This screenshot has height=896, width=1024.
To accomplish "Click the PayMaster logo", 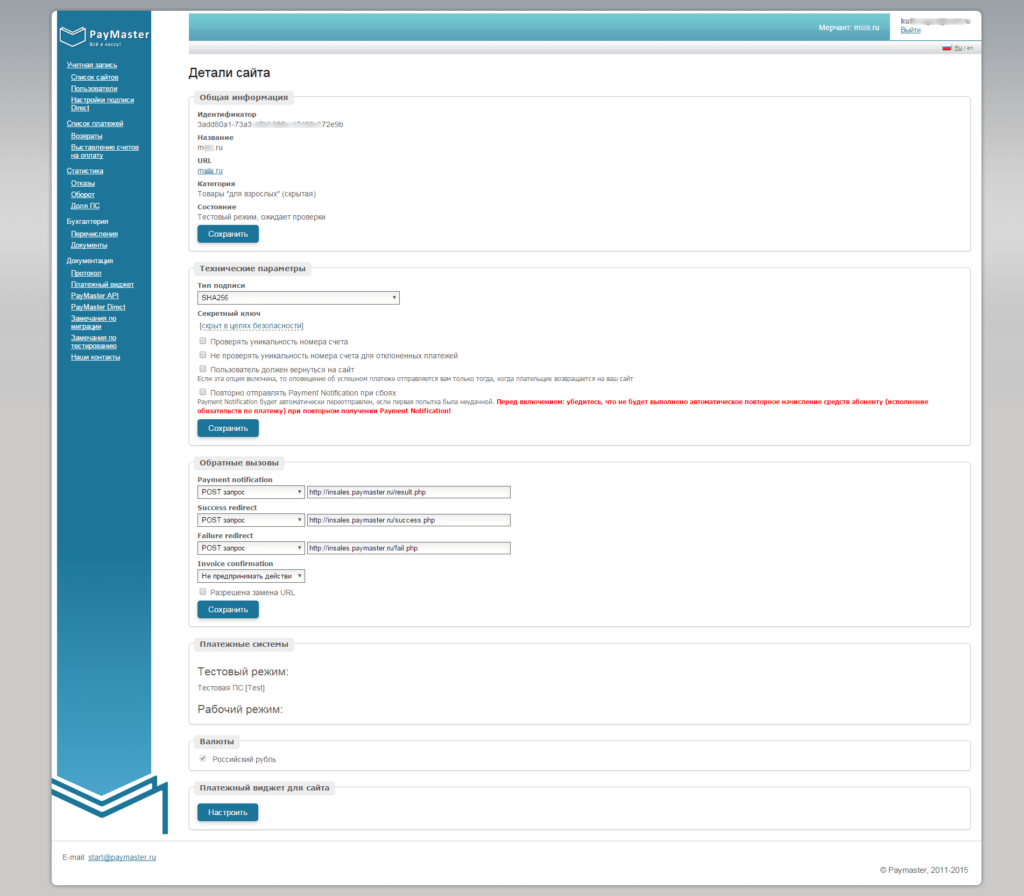I will click(x=104, y=37).
